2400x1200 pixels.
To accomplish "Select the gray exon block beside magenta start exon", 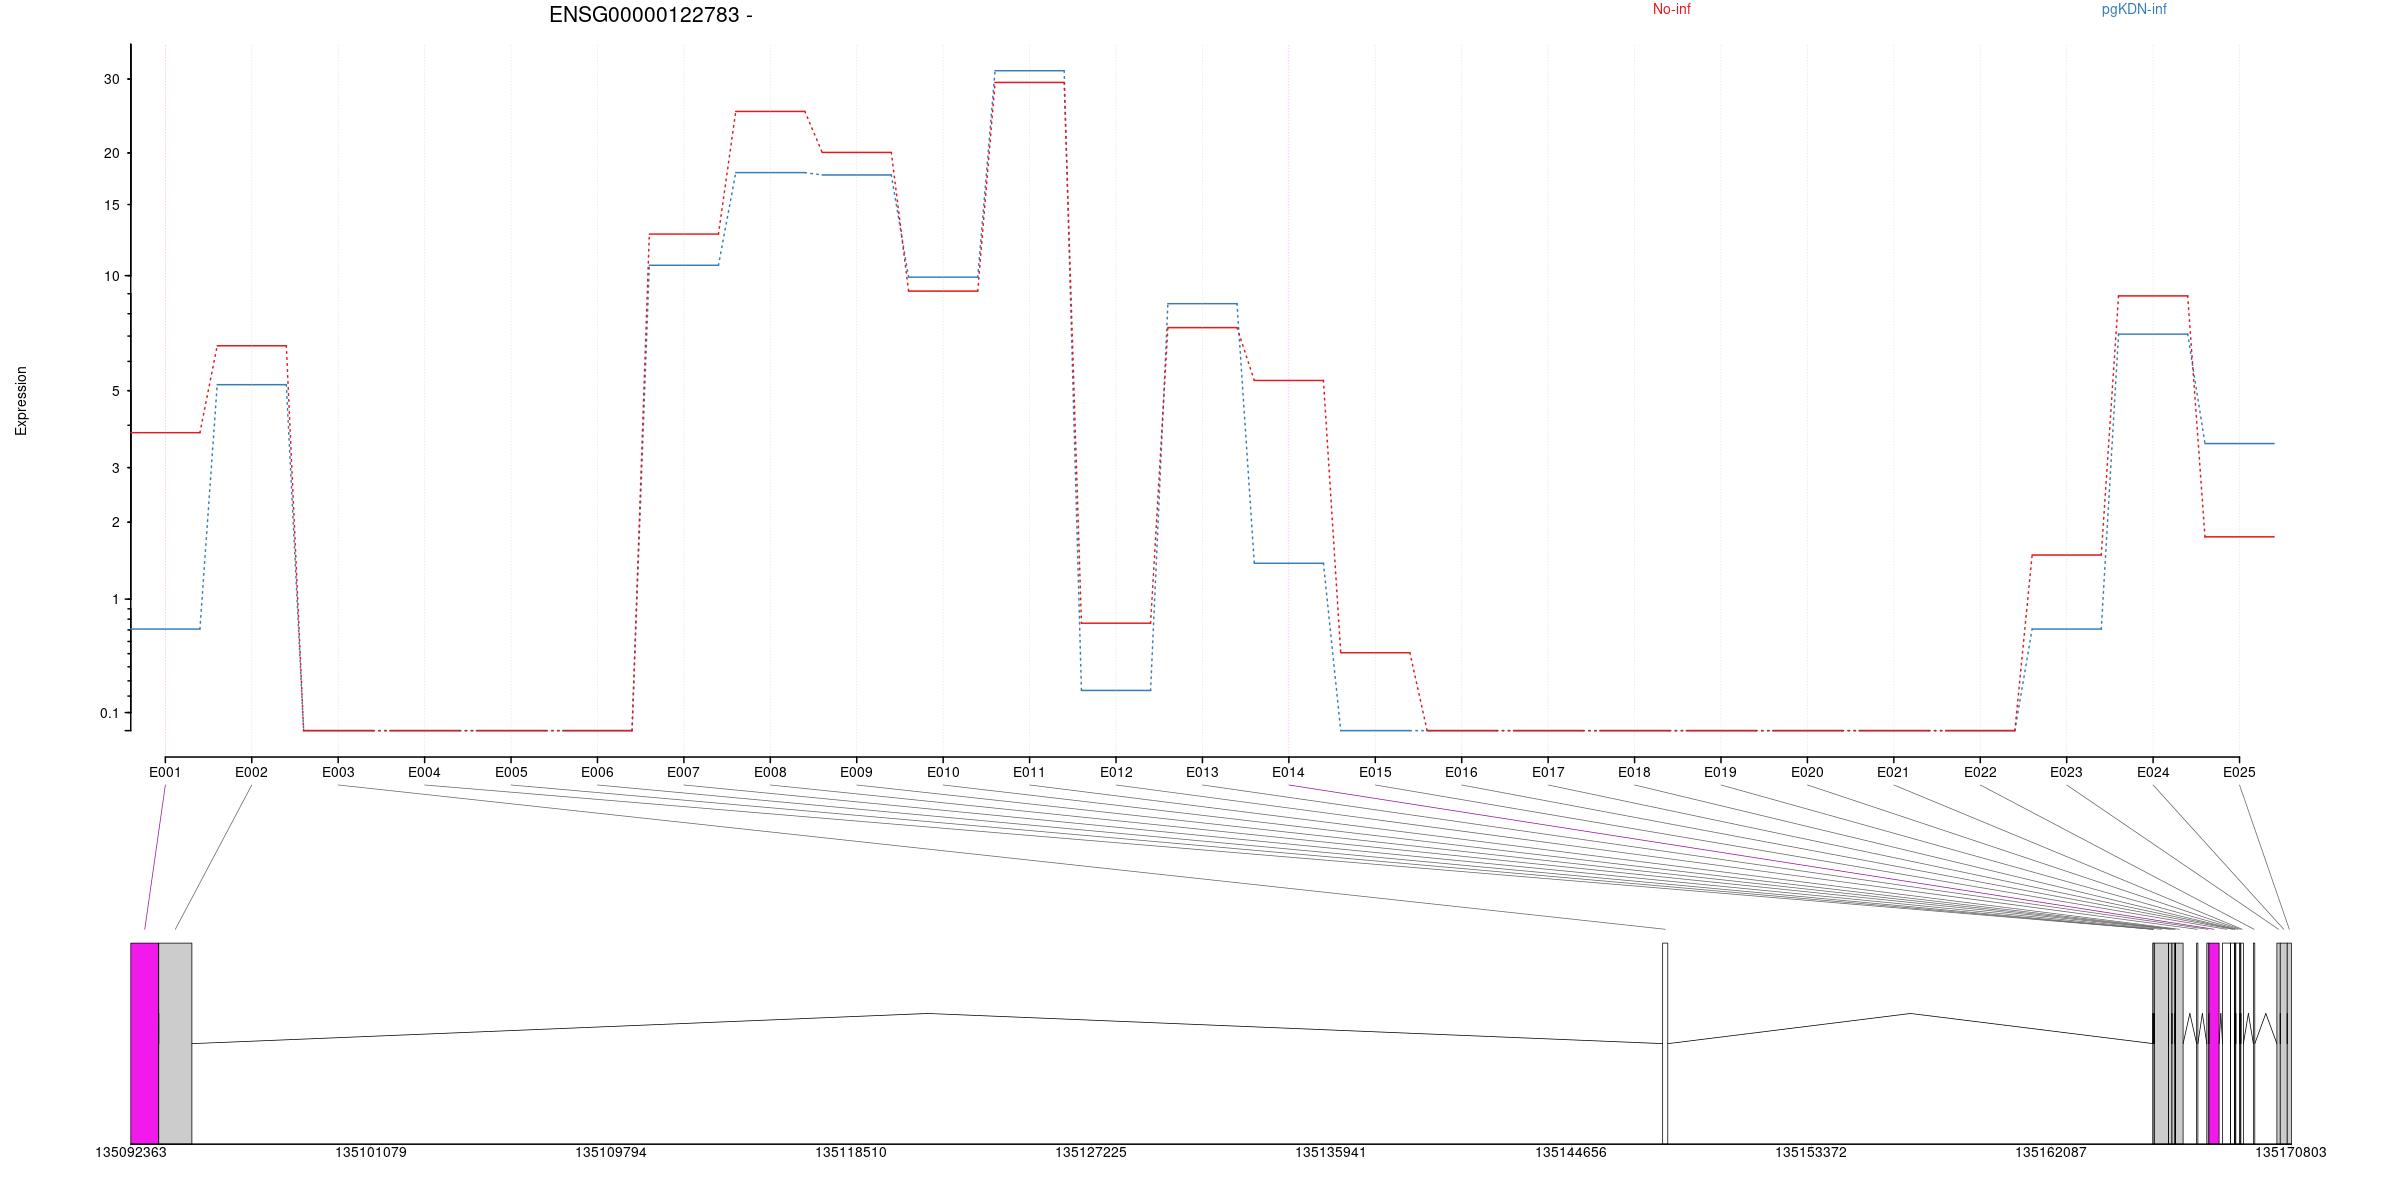I will [175, 1043].
